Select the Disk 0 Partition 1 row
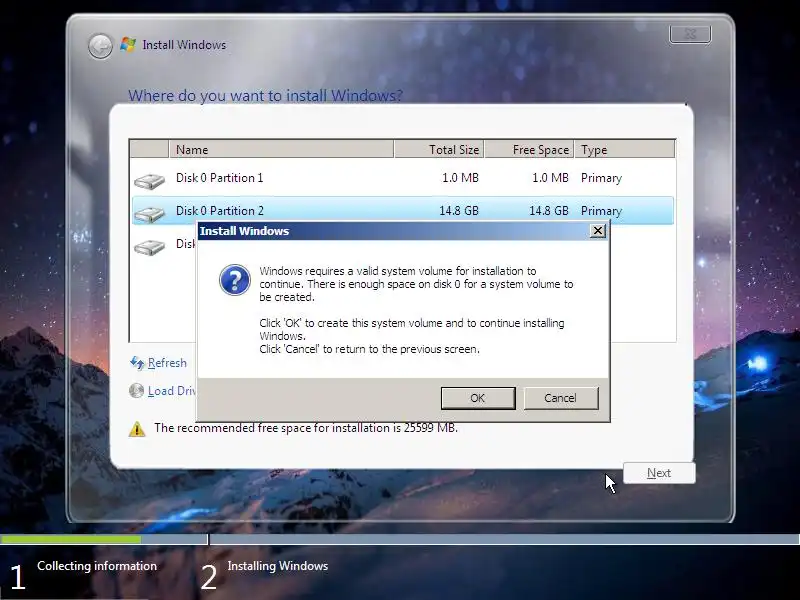Screen dimensions: 800x600 click(x=403, y=178)
